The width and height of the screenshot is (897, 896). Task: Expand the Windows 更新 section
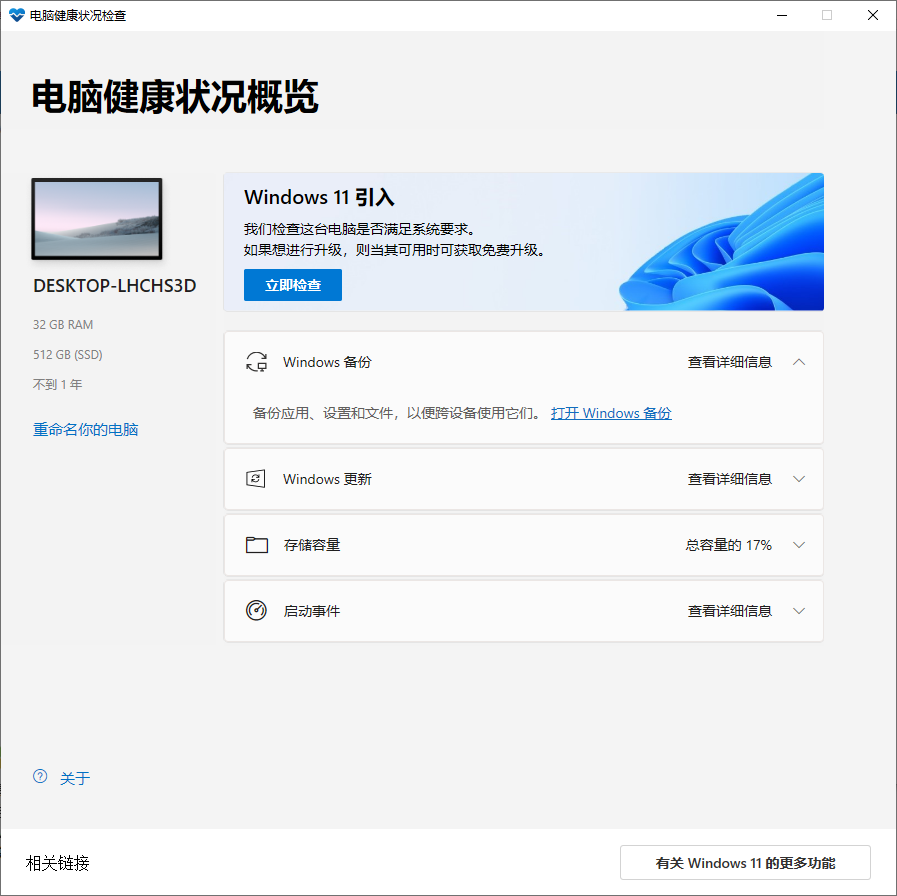(798, 478)
